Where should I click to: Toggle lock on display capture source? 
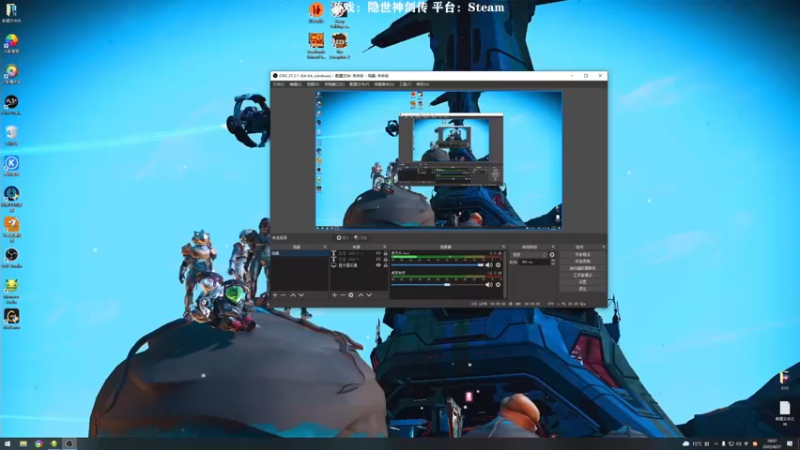pyautogui.click(x=386, y=265)
